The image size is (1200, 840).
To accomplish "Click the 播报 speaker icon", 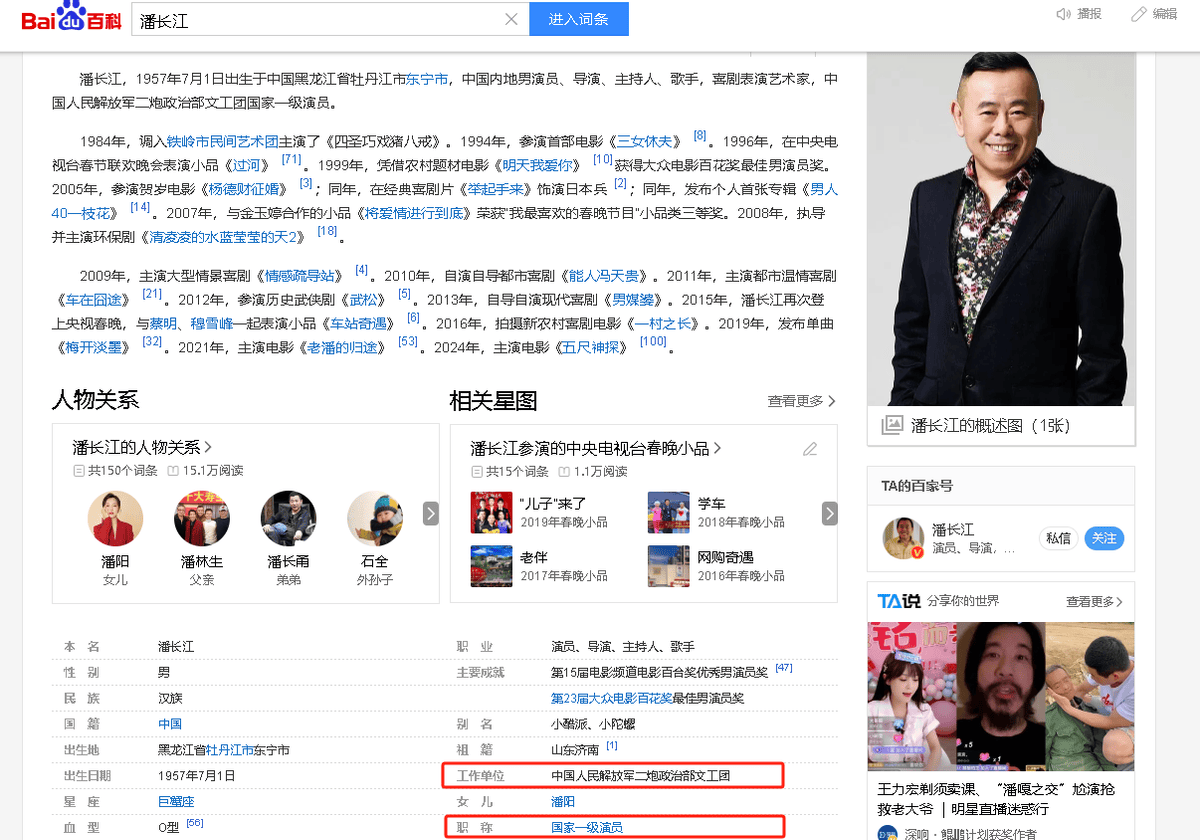I will pyautogui.click(x=1063, y=14).
